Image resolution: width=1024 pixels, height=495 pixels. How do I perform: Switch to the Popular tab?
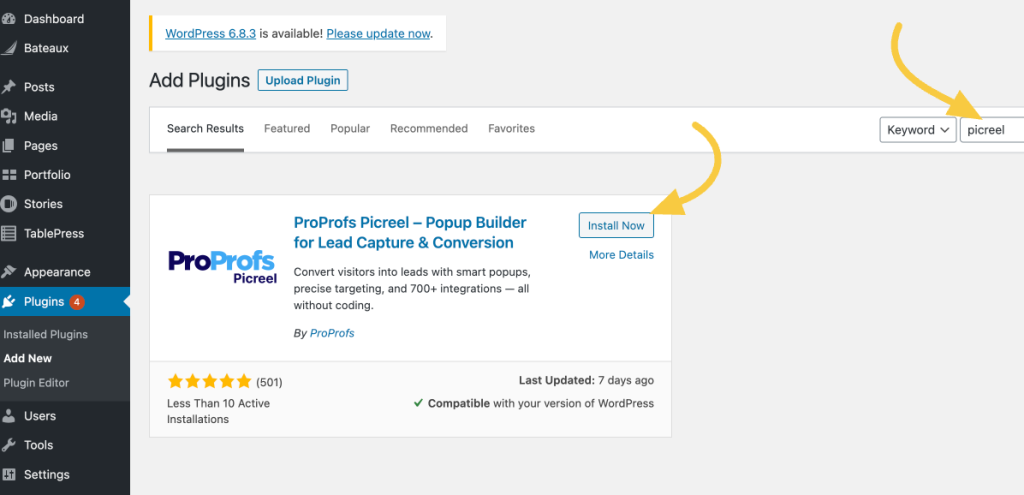click(x=350, y=129)
